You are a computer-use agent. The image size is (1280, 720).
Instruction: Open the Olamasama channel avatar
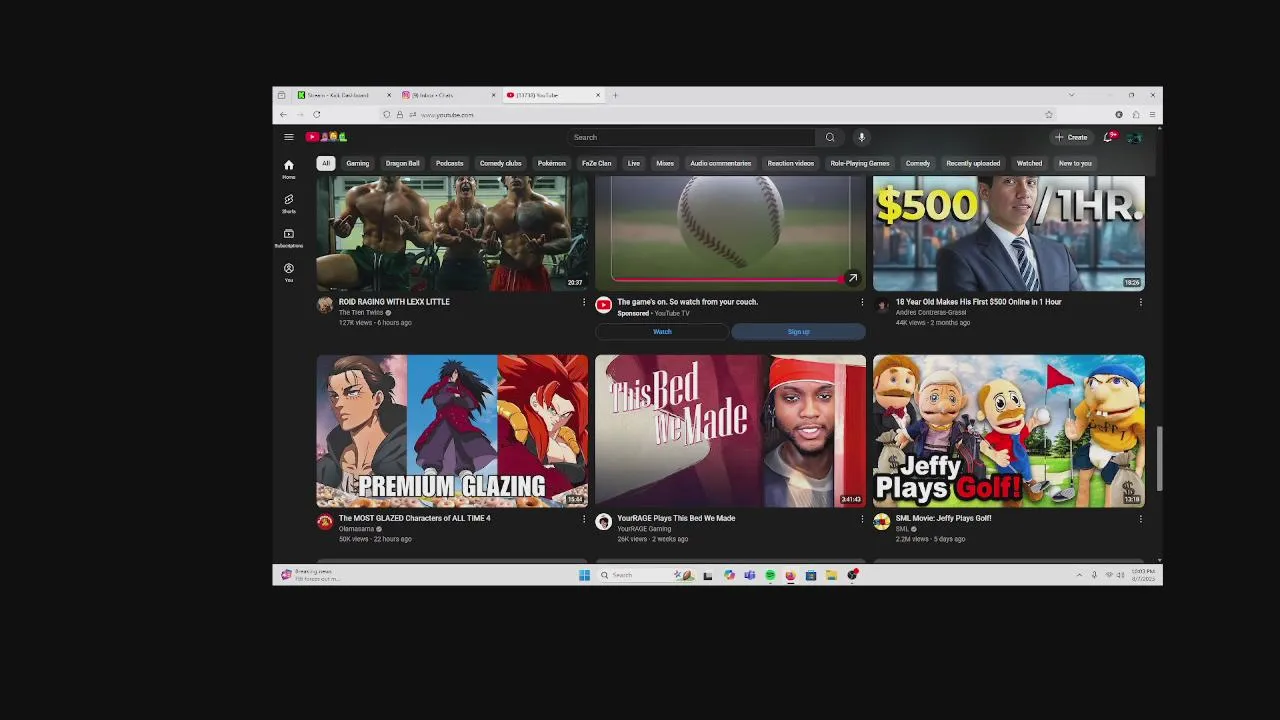(324, 522)
